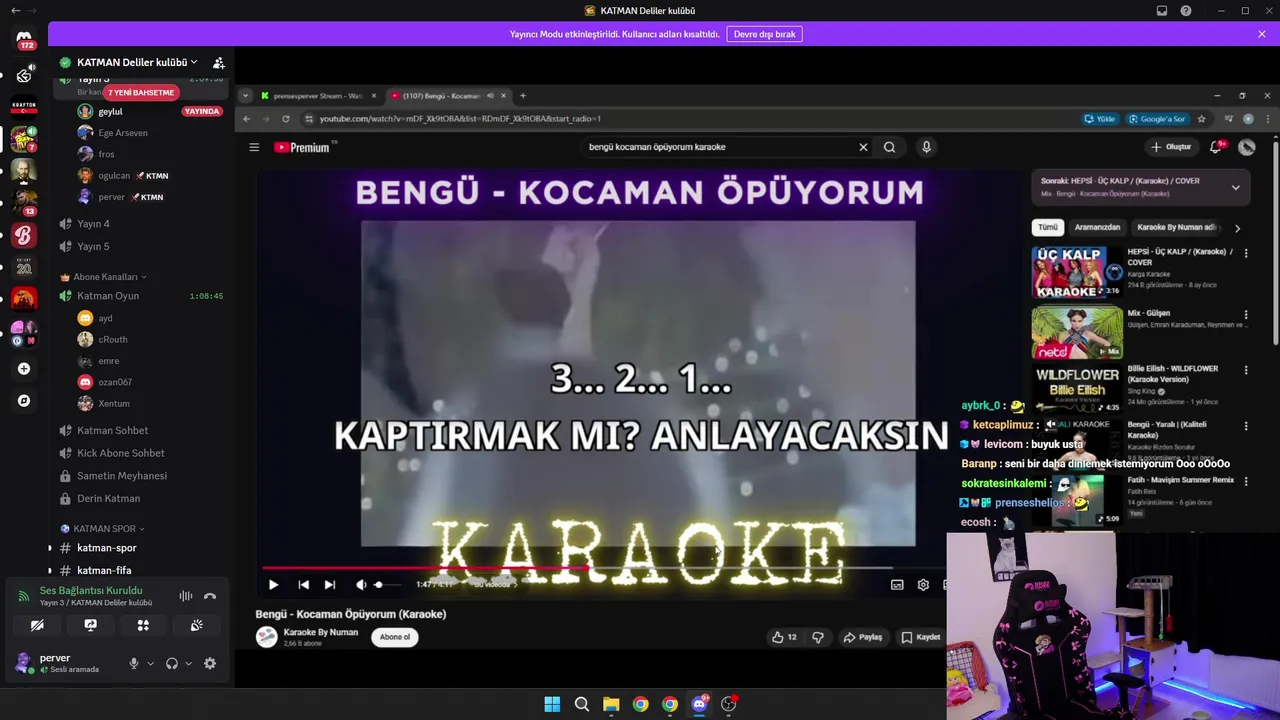Go to YouTube Premium home logo
The width and height of the screenshot is (1280, 720).
301,147
